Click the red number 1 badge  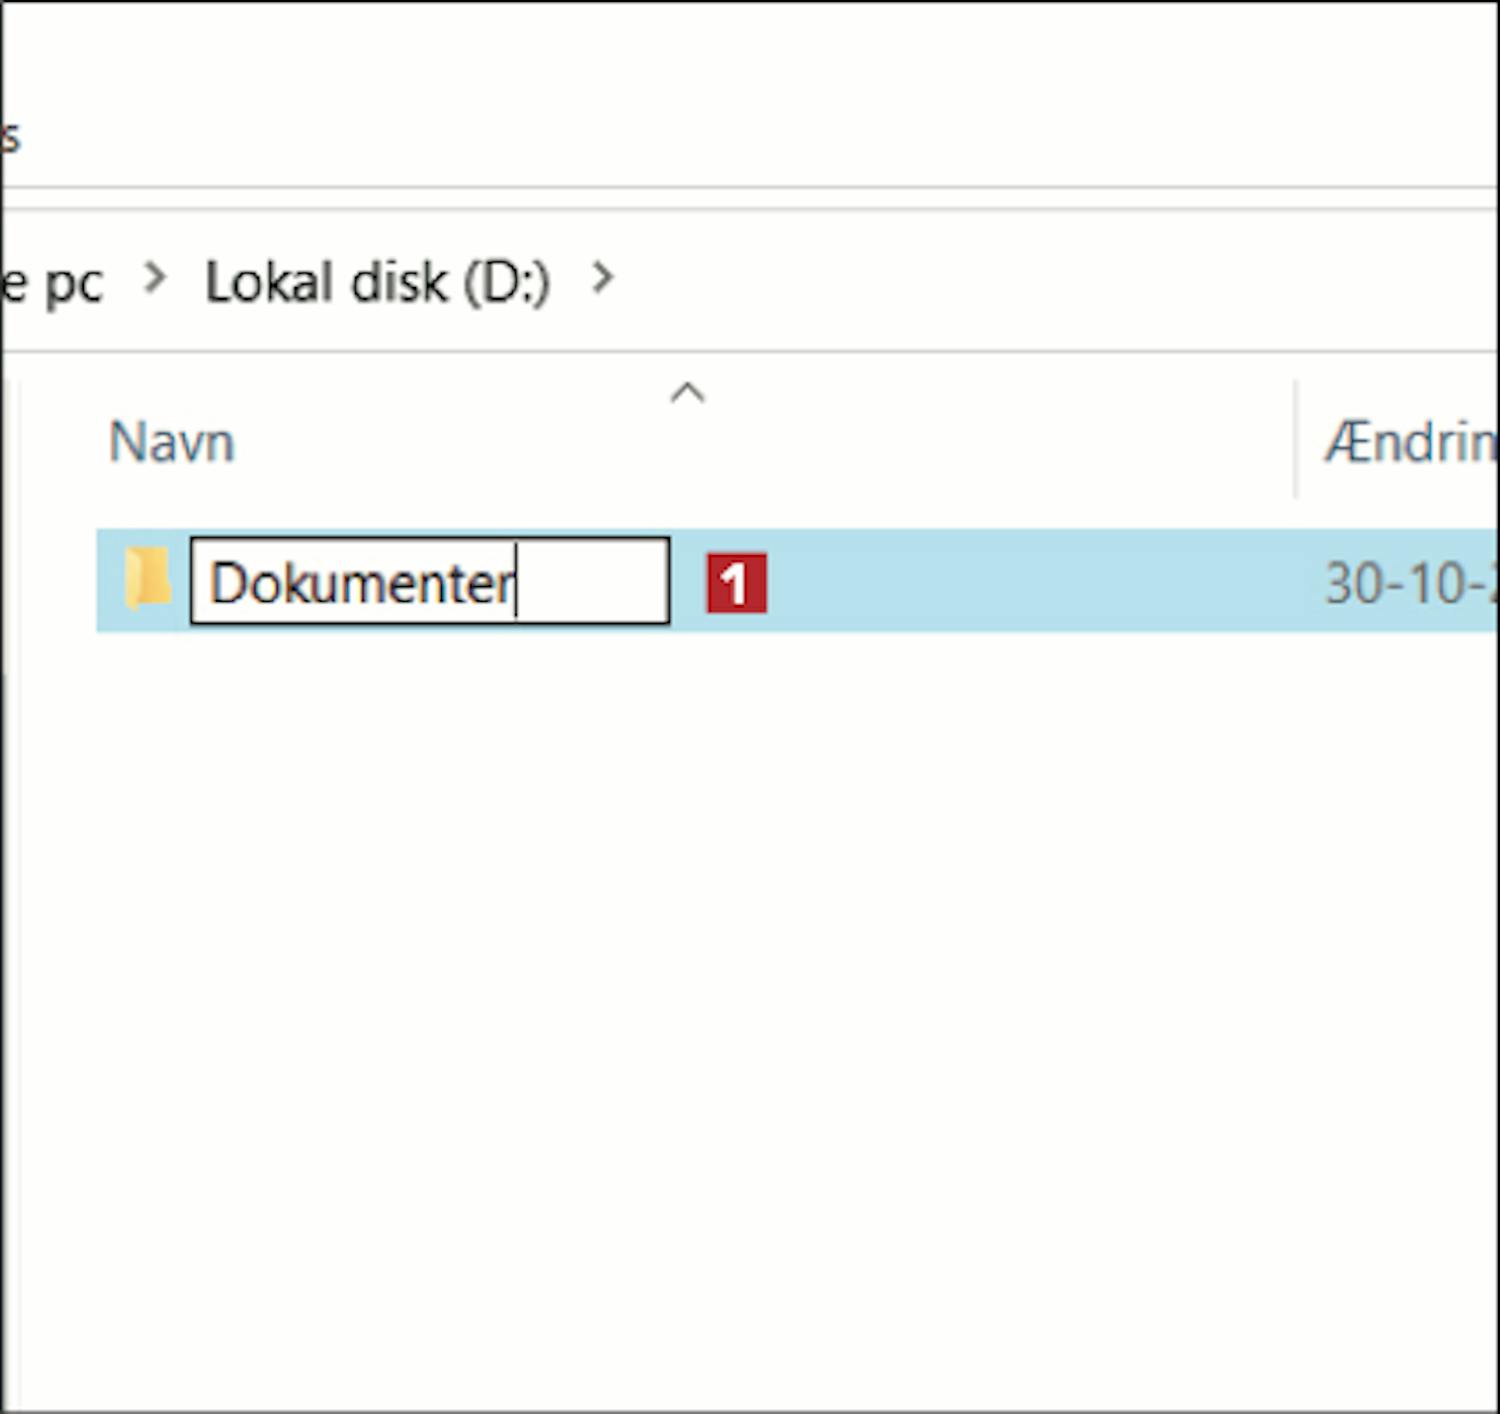point(736,583)
